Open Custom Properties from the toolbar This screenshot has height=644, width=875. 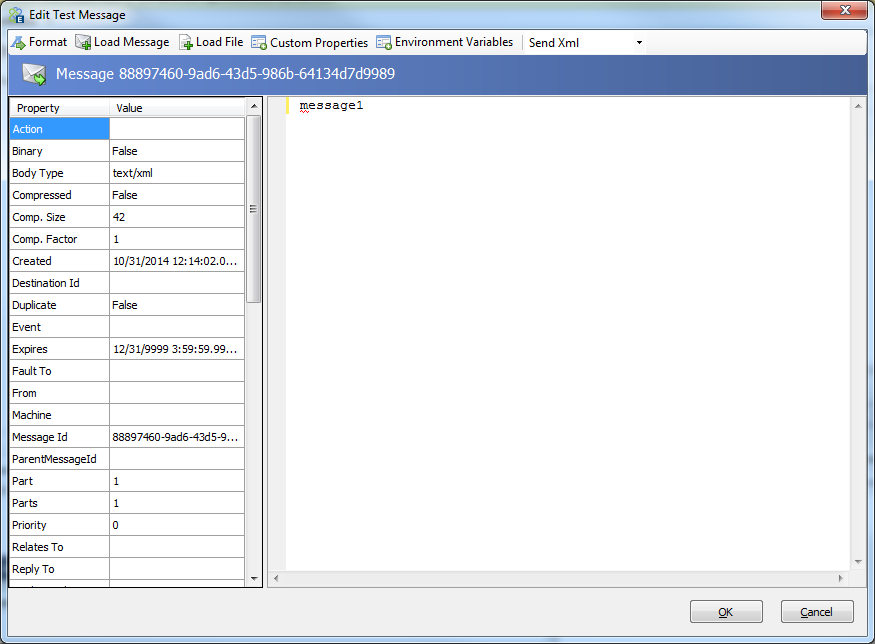(310, 42)
